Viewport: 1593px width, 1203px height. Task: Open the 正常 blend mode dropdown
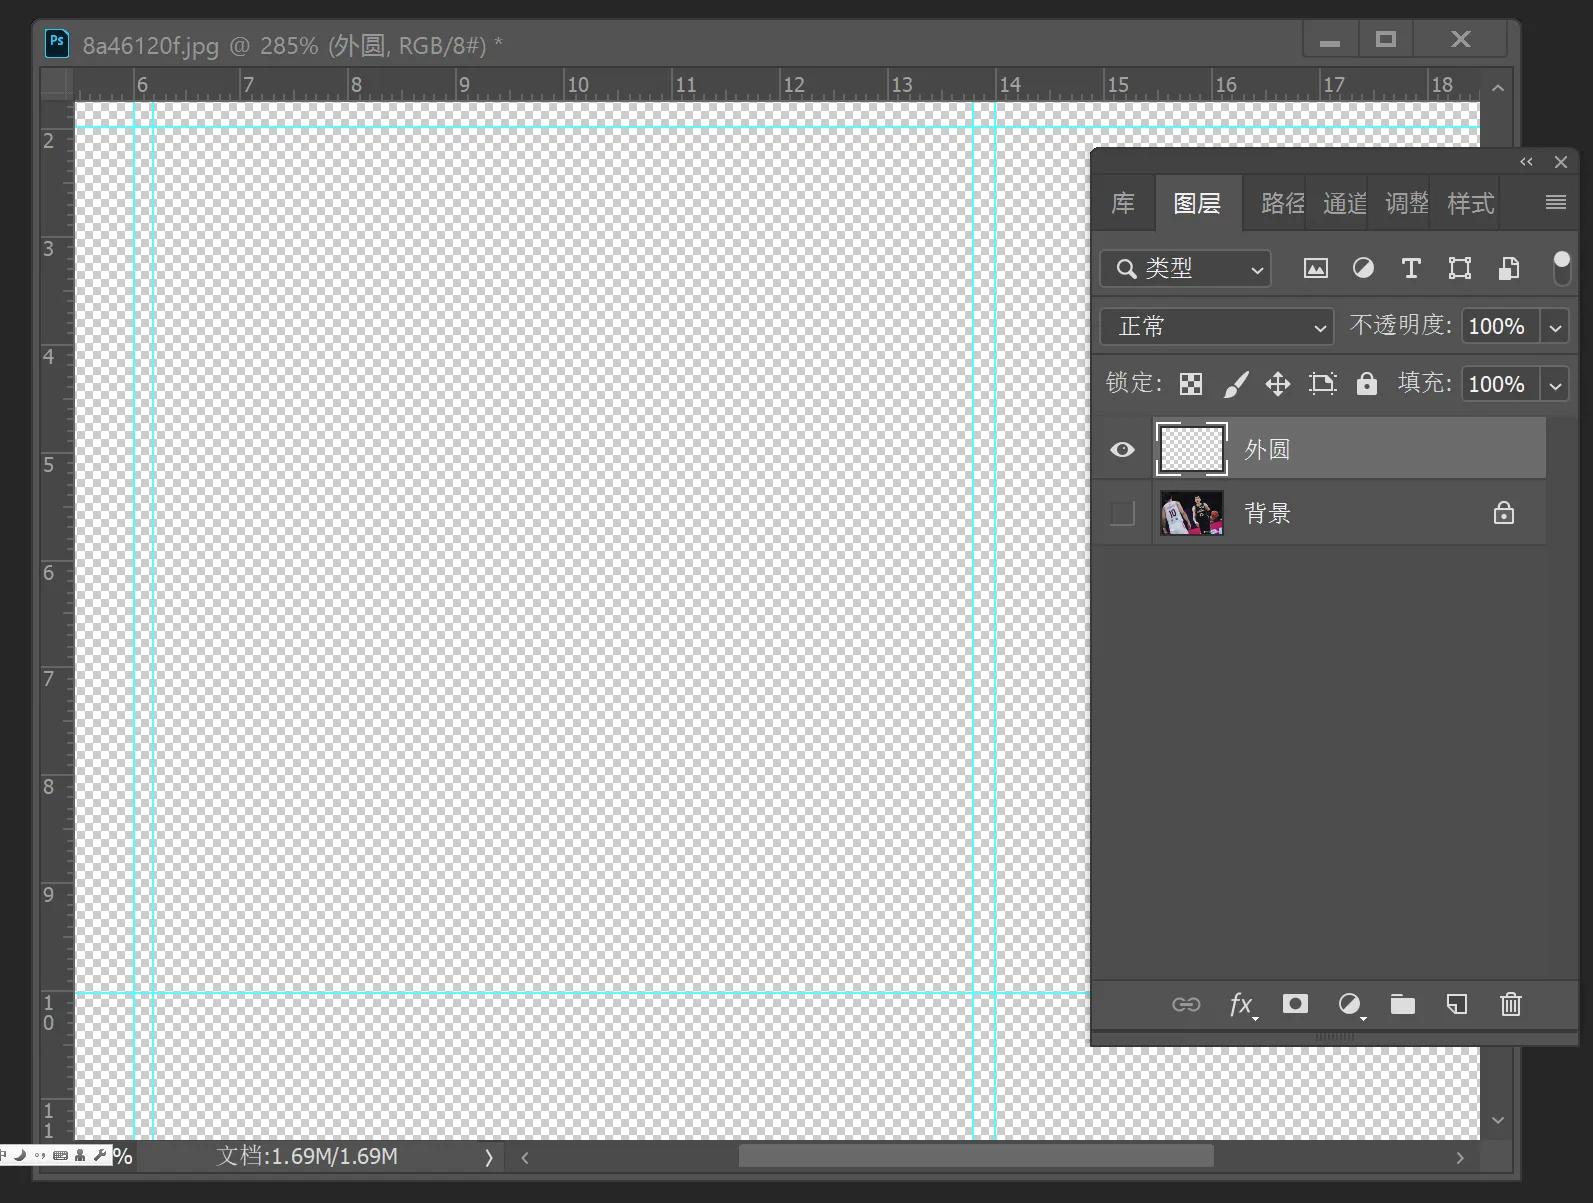pos(1217,326)
